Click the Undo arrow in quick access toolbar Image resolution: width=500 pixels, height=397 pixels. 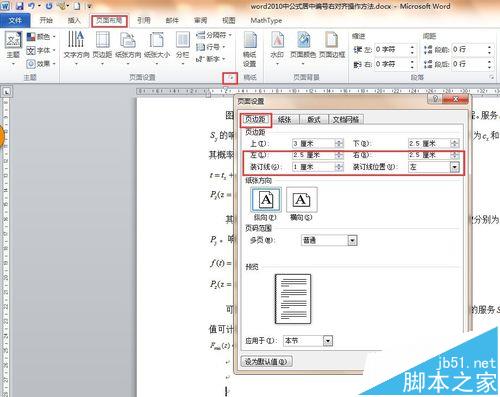click(x=32, y=6)
